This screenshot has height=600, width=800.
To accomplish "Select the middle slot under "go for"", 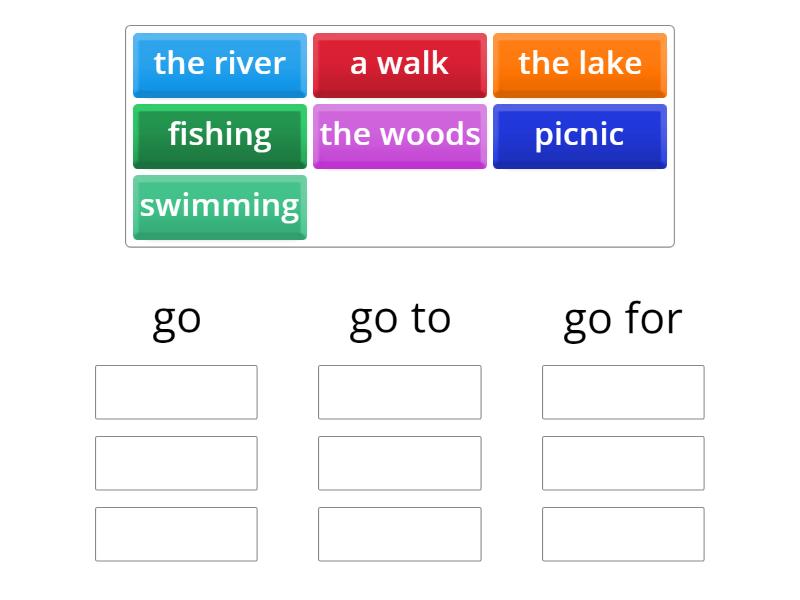I will click(x=623, y=463).
